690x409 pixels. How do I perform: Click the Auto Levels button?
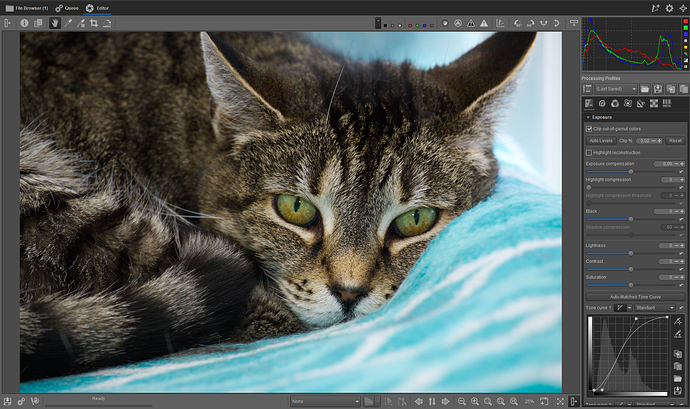[x=599, y=141]
